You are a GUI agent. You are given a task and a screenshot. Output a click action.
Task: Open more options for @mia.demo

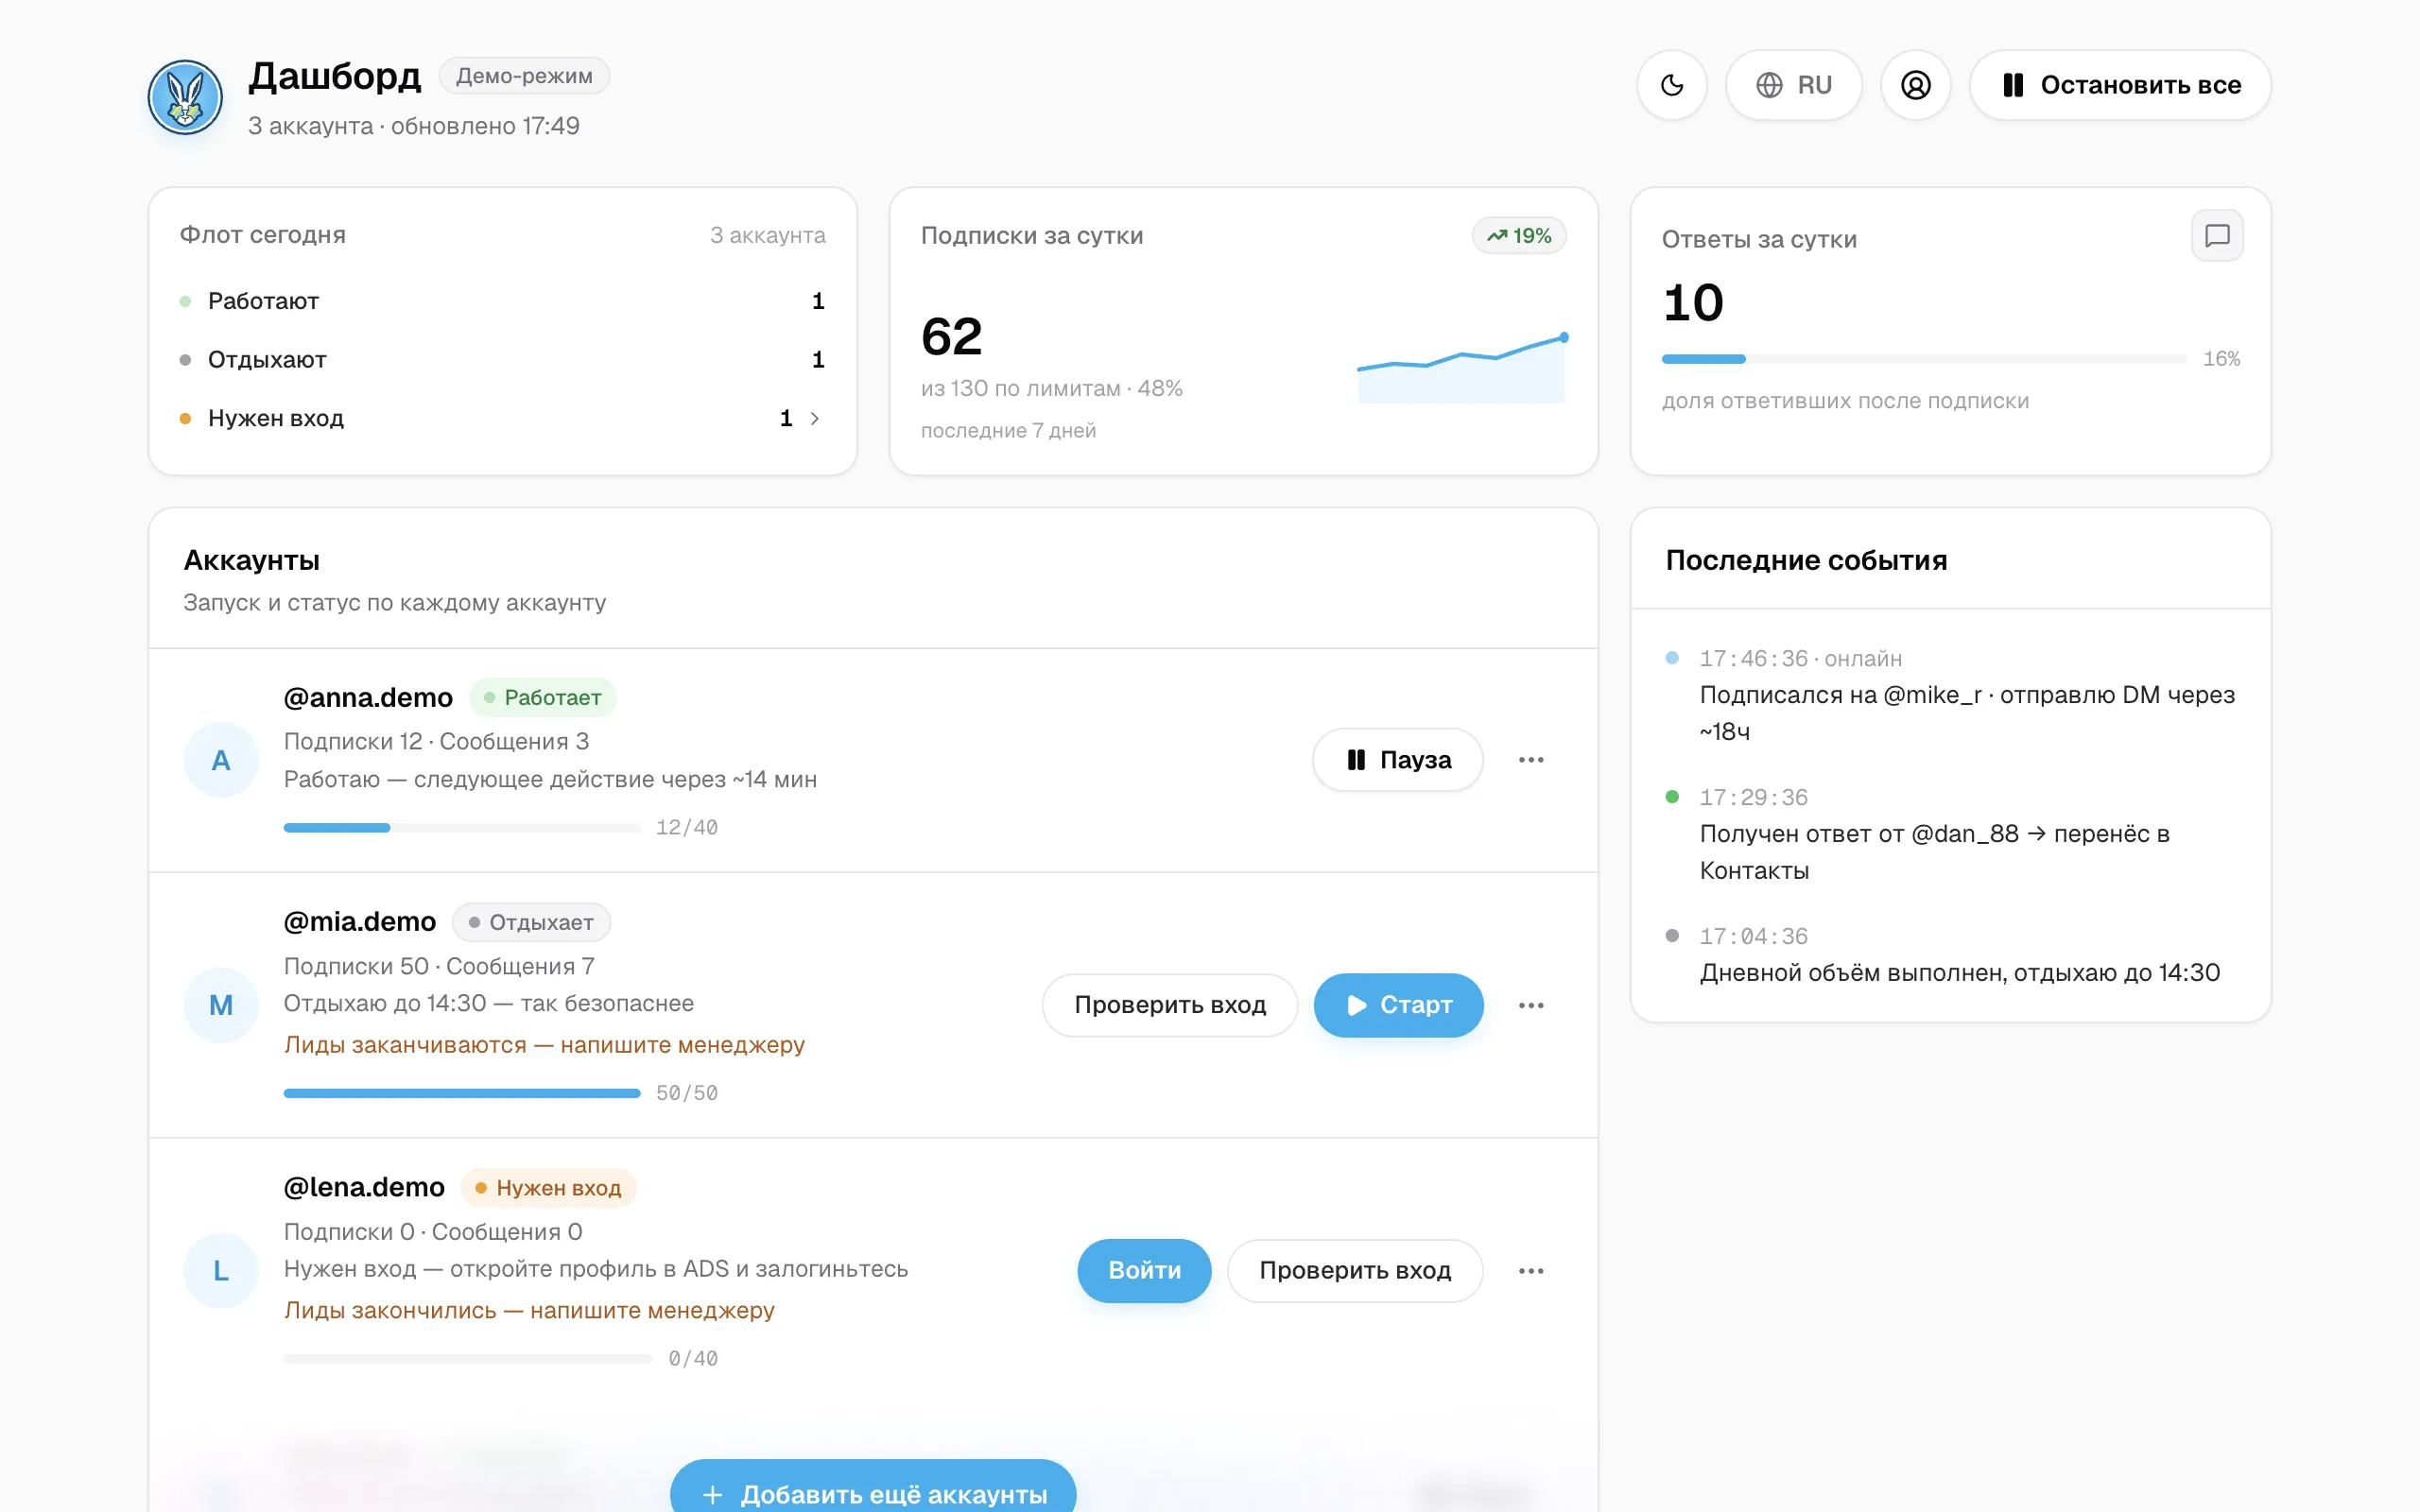1531,1005
